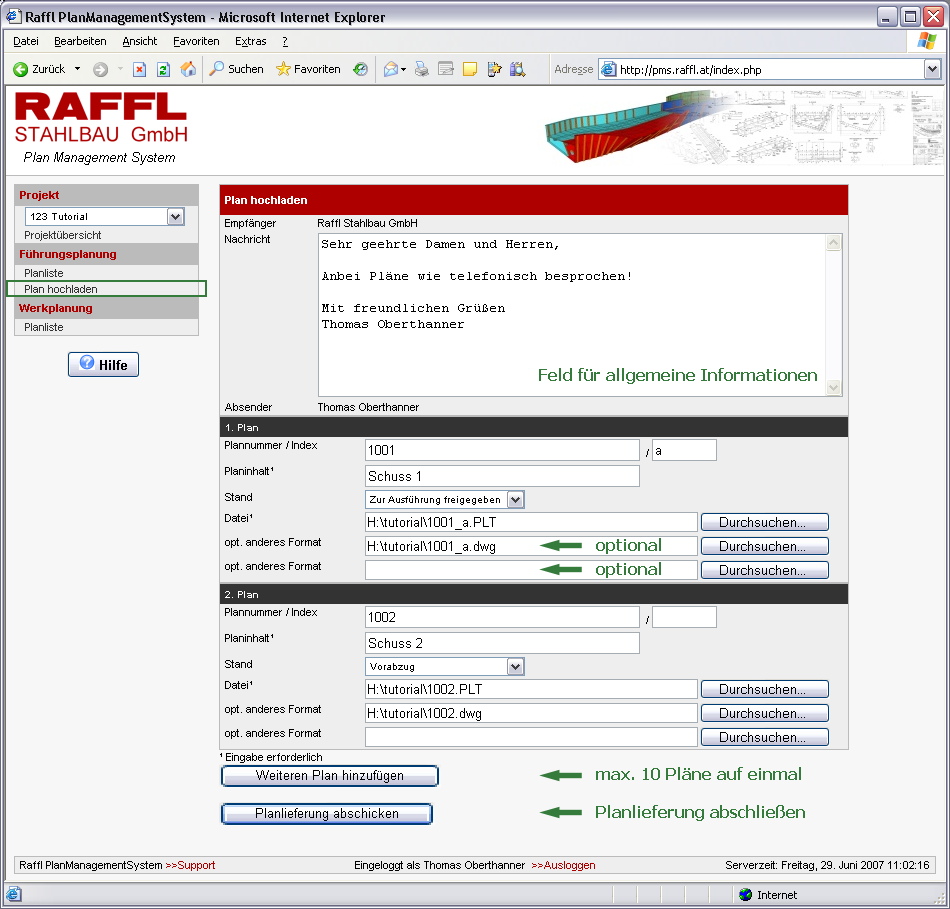The image size is (950, 909).
Task: Click the Ausloggen link in footer
Action: click(563, 865)
